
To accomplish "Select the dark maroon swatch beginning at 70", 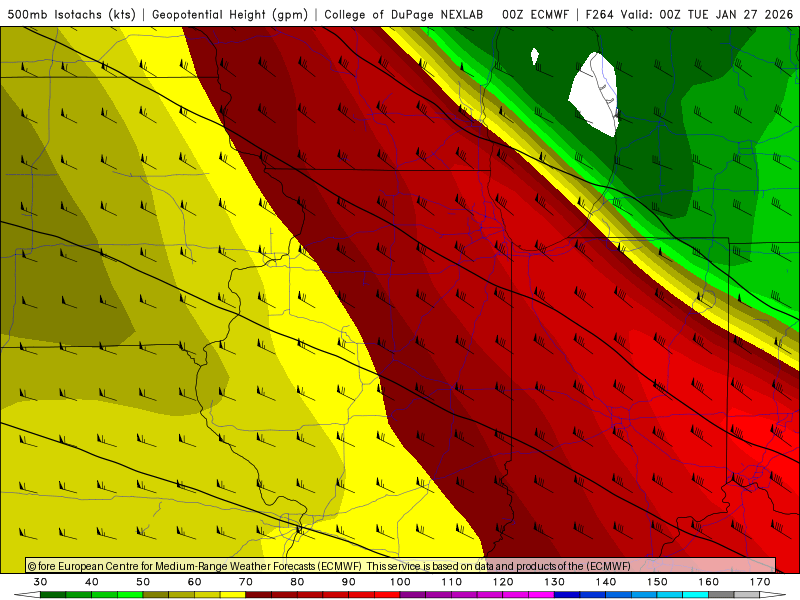I will tap(259, 595).
